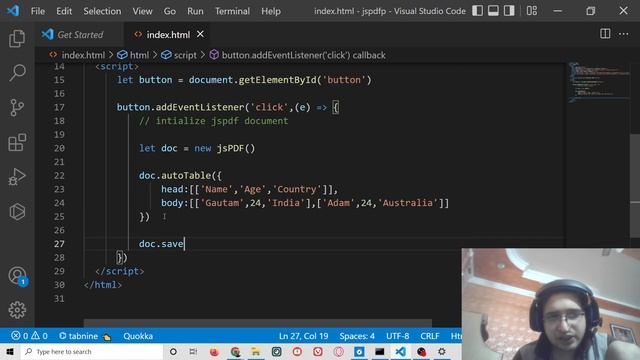Screen dimensions: 640x360
Task: Open the hexagon play icon view in activity bar
Action: pyautogui.click(x=17, y=211)
